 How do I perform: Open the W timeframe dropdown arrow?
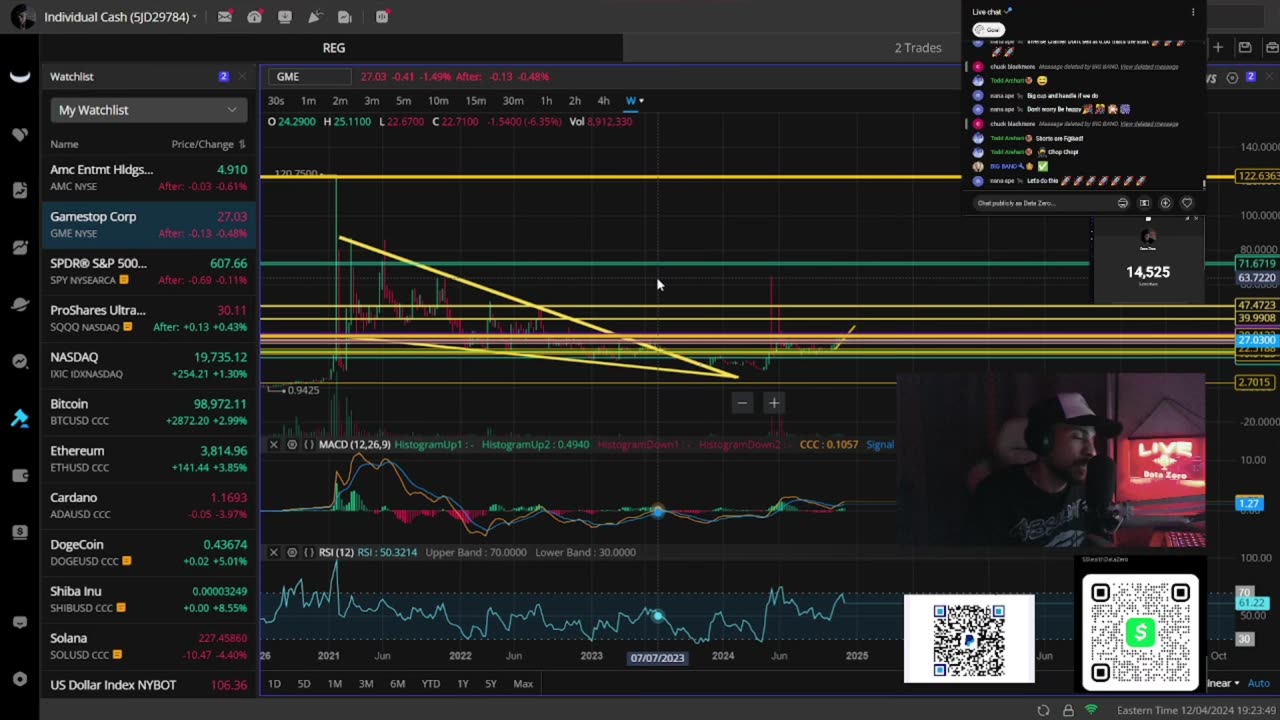tap(641, 100)
